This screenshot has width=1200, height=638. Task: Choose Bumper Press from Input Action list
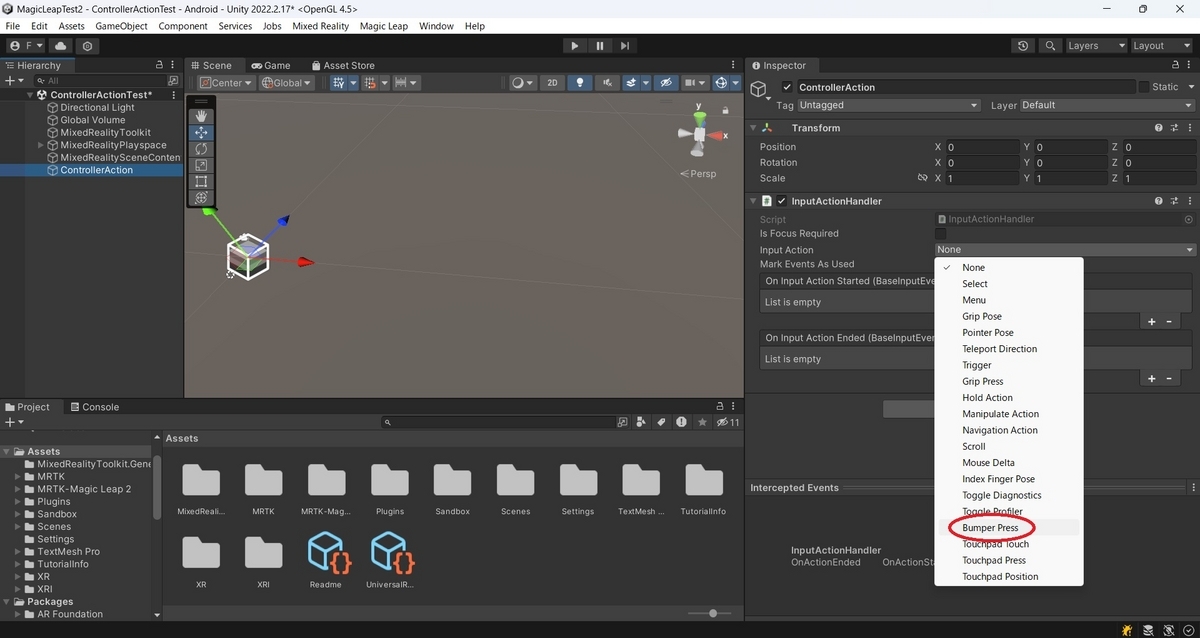[990, 527]
